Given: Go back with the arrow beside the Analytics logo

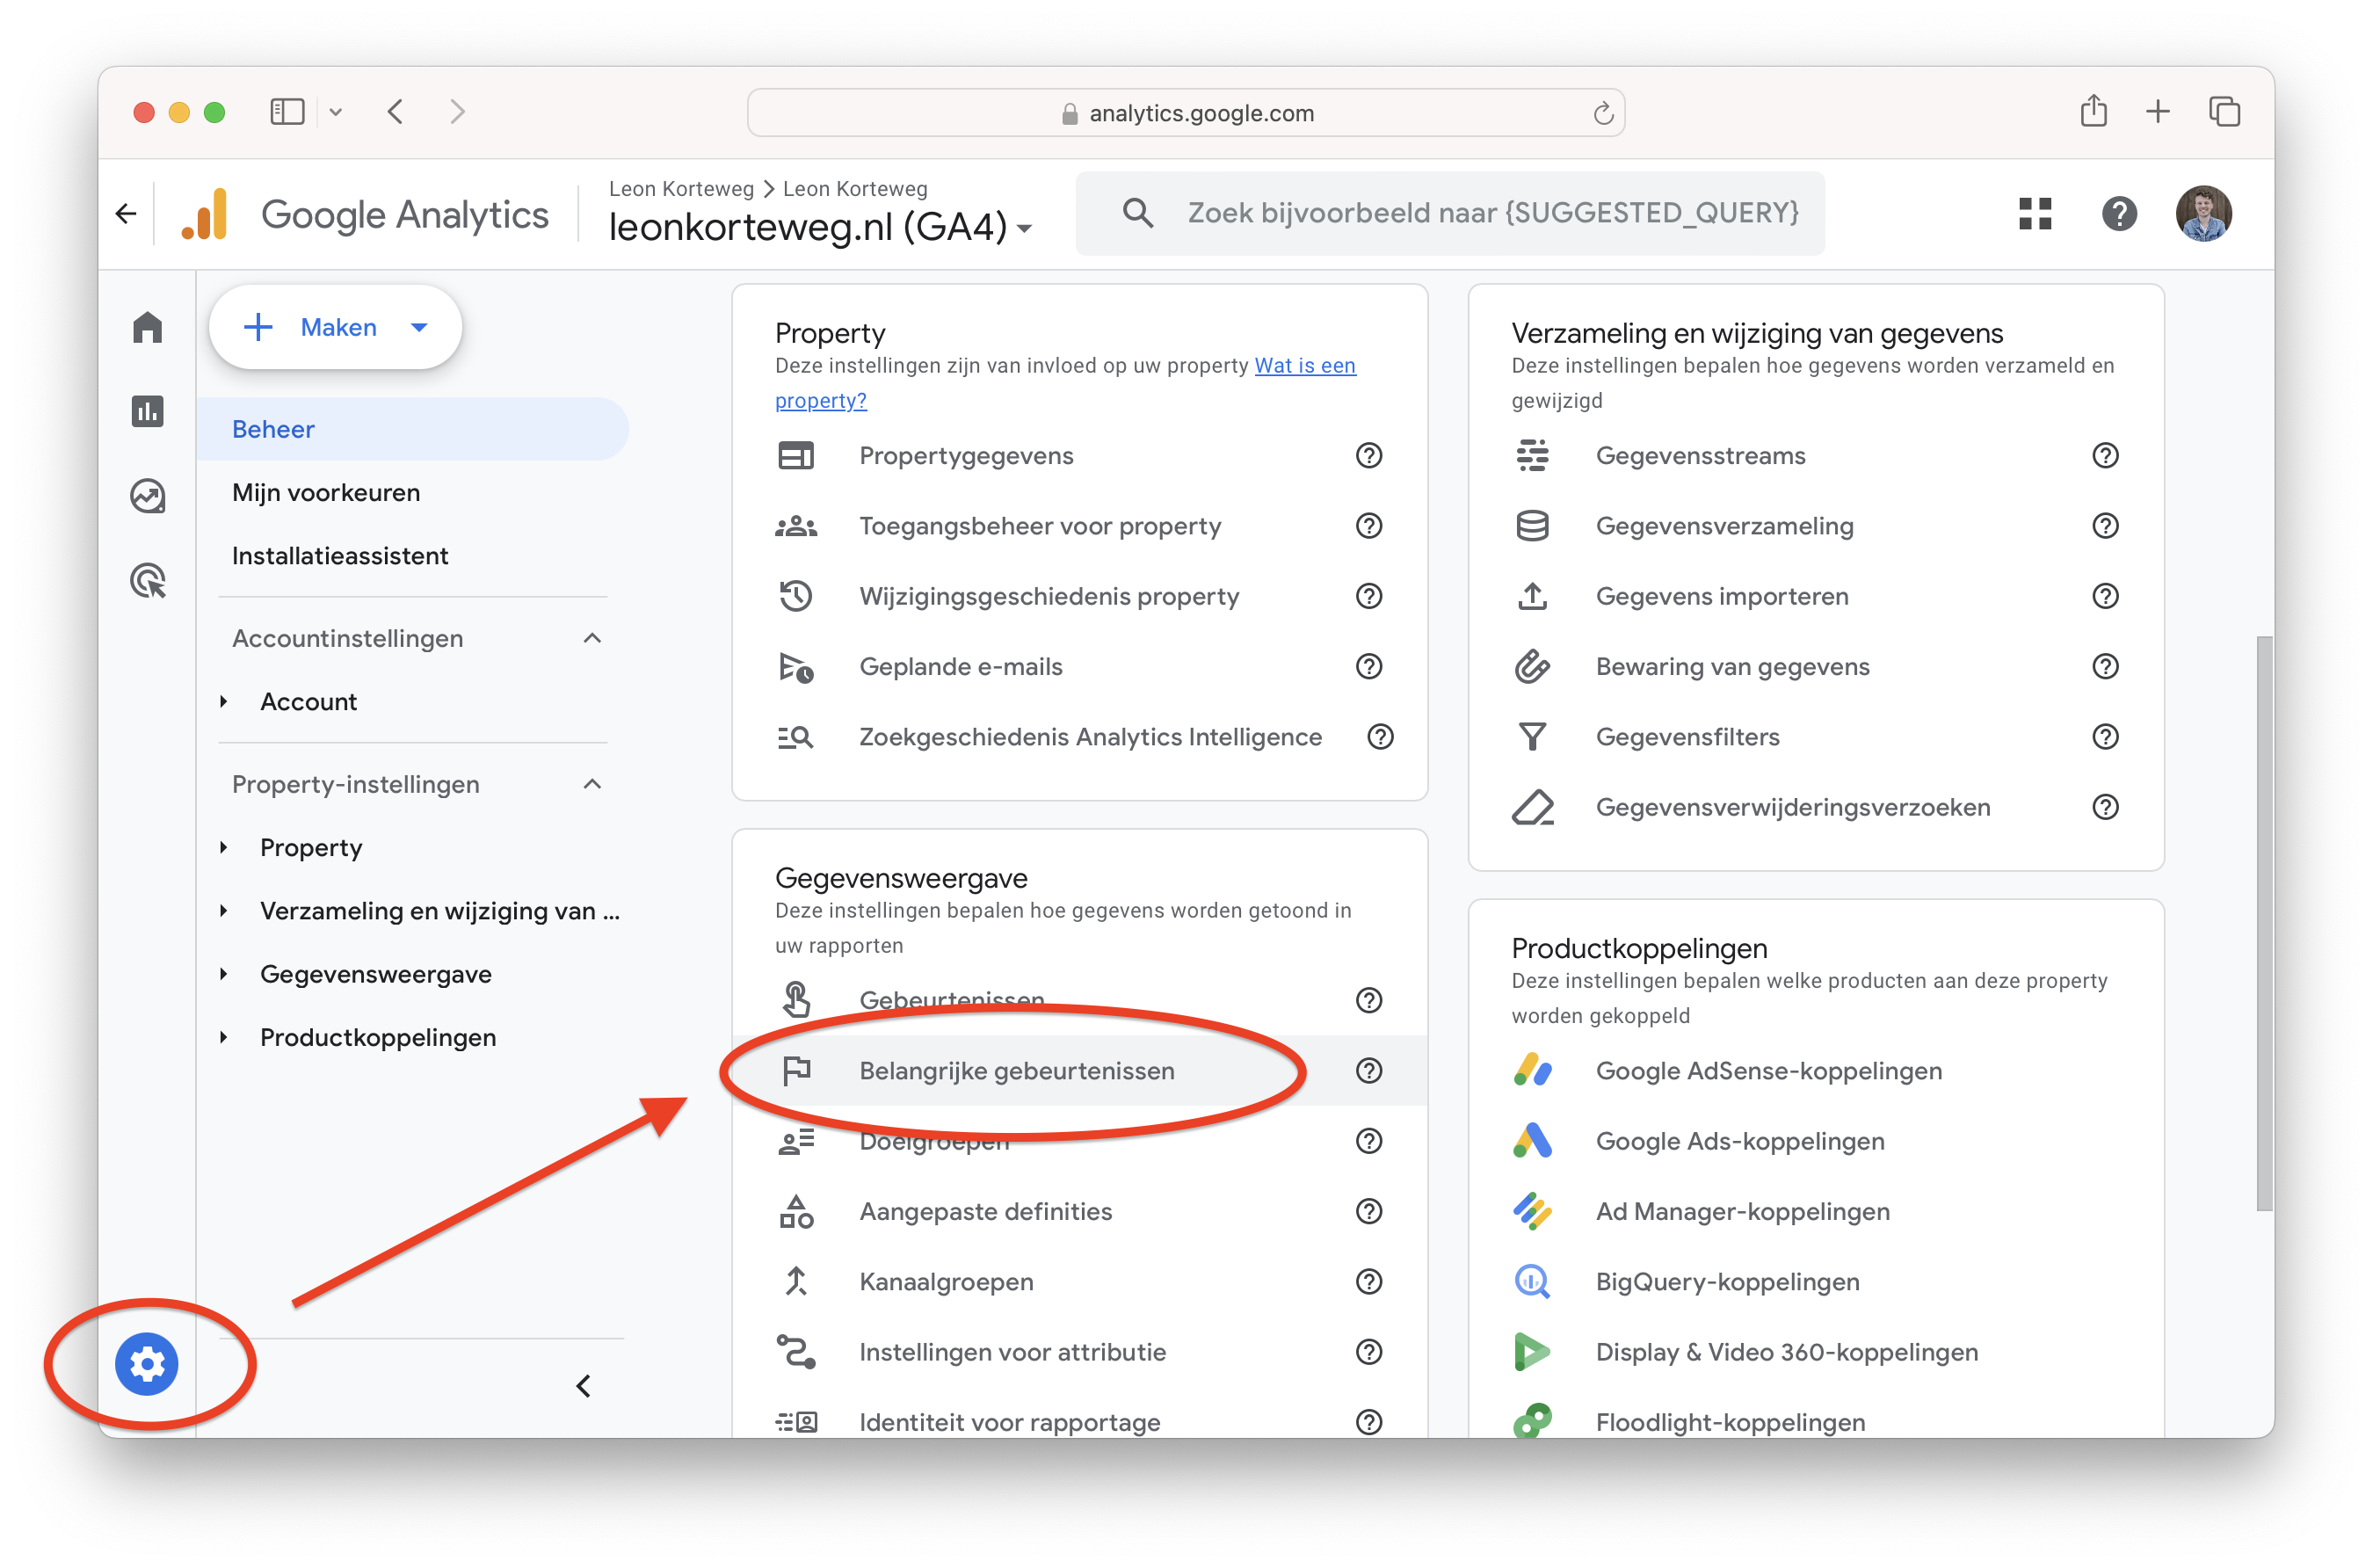Looking at the screenshot, I should (126, 213).
